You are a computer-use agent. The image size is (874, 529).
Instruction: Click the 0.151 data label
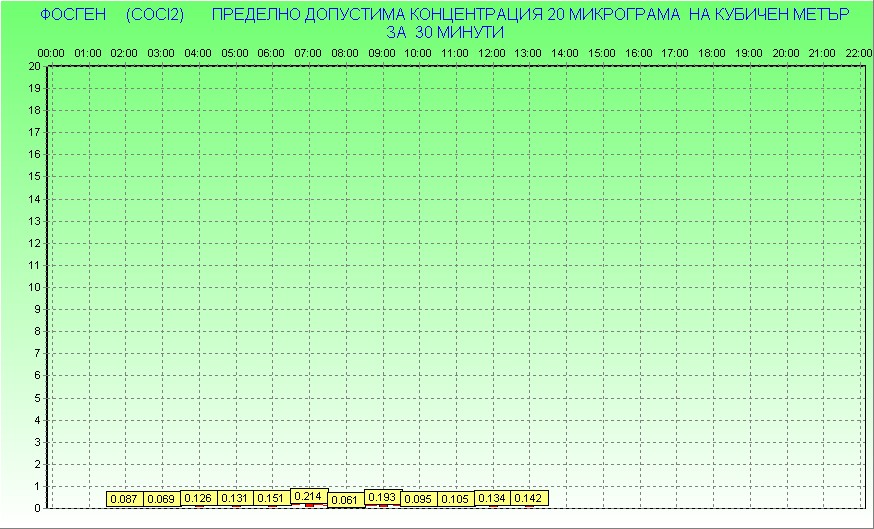point(271,498)
